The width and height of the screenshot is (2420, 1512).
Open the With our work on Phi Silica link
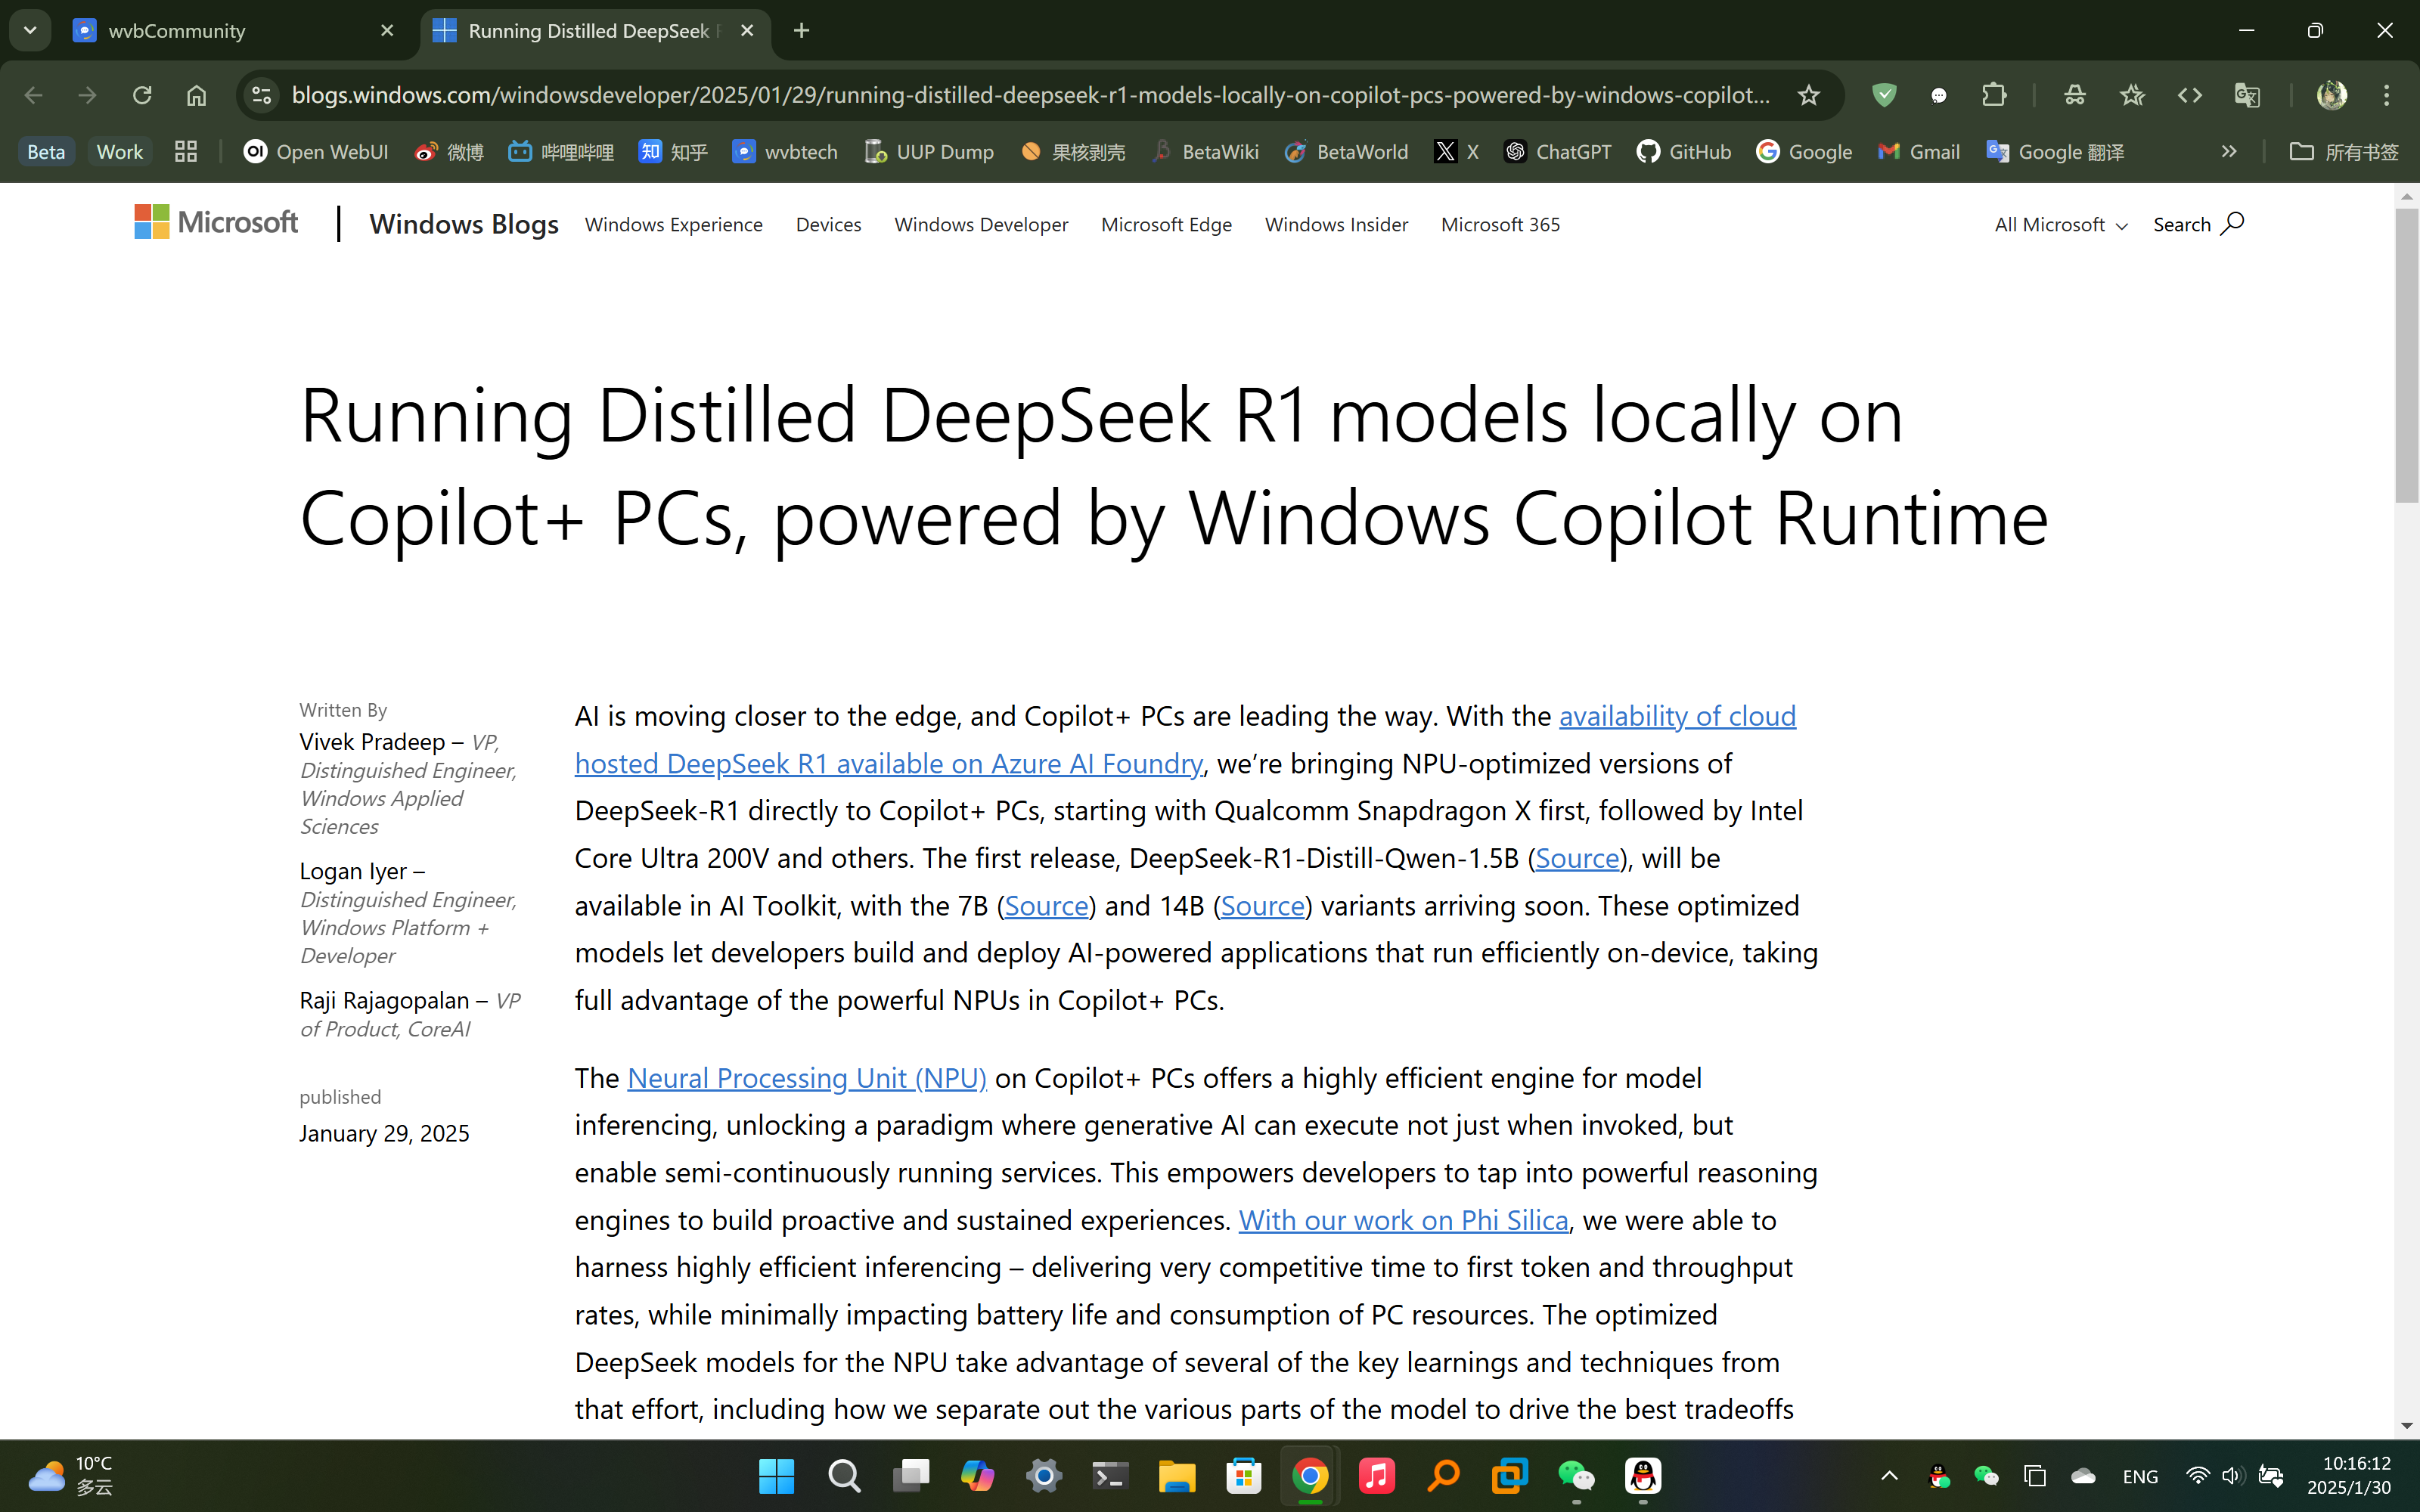pyautogui.click(x=1403, y=1220)
